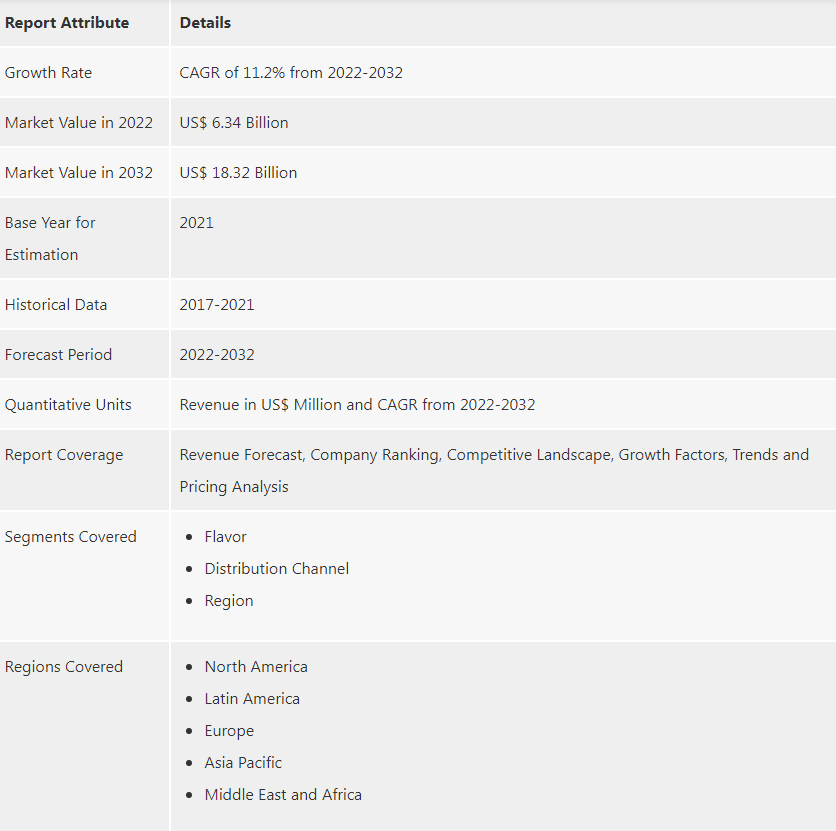This screenshot has height=831, width=836.
Task: Click the "Flavor" segment list item
Action: (225, 536)
